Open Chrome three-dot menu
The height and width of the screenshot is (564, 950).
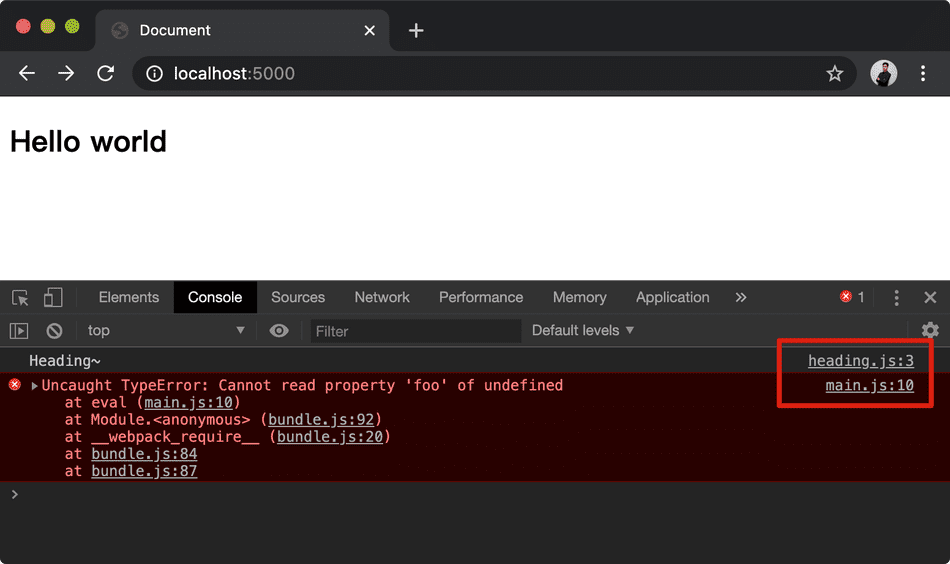pos(923,74)
